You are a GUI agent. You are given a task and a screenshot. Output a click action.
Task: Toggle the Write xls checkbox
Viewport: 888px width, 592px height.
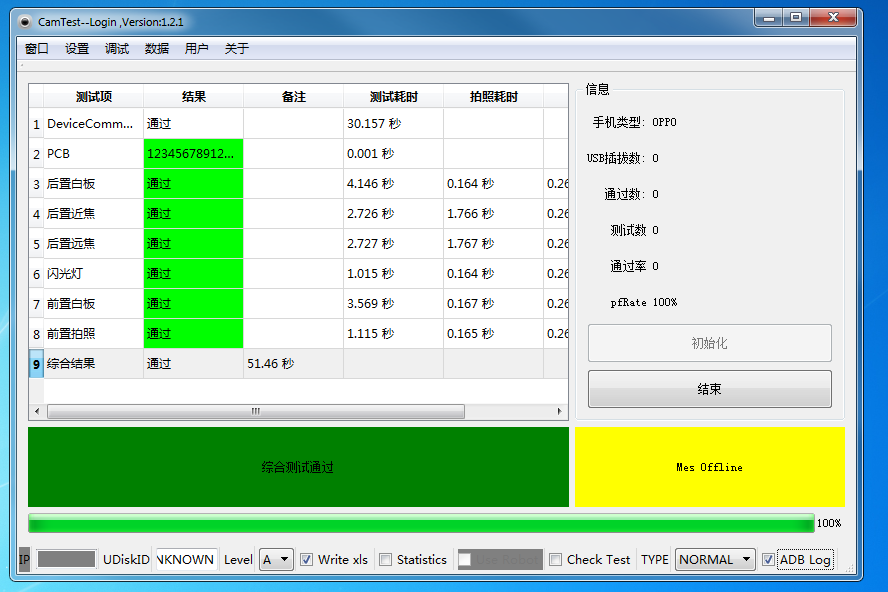[x=307, y=560]
